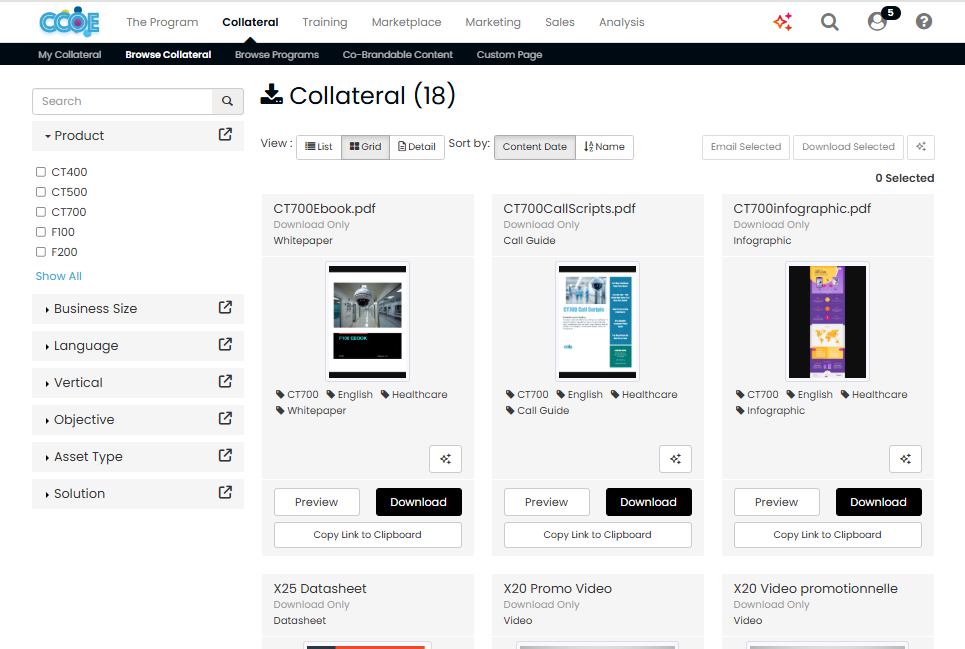Select the CT500 checkbox
Screen dimensions: 965x649
[40, 191]
